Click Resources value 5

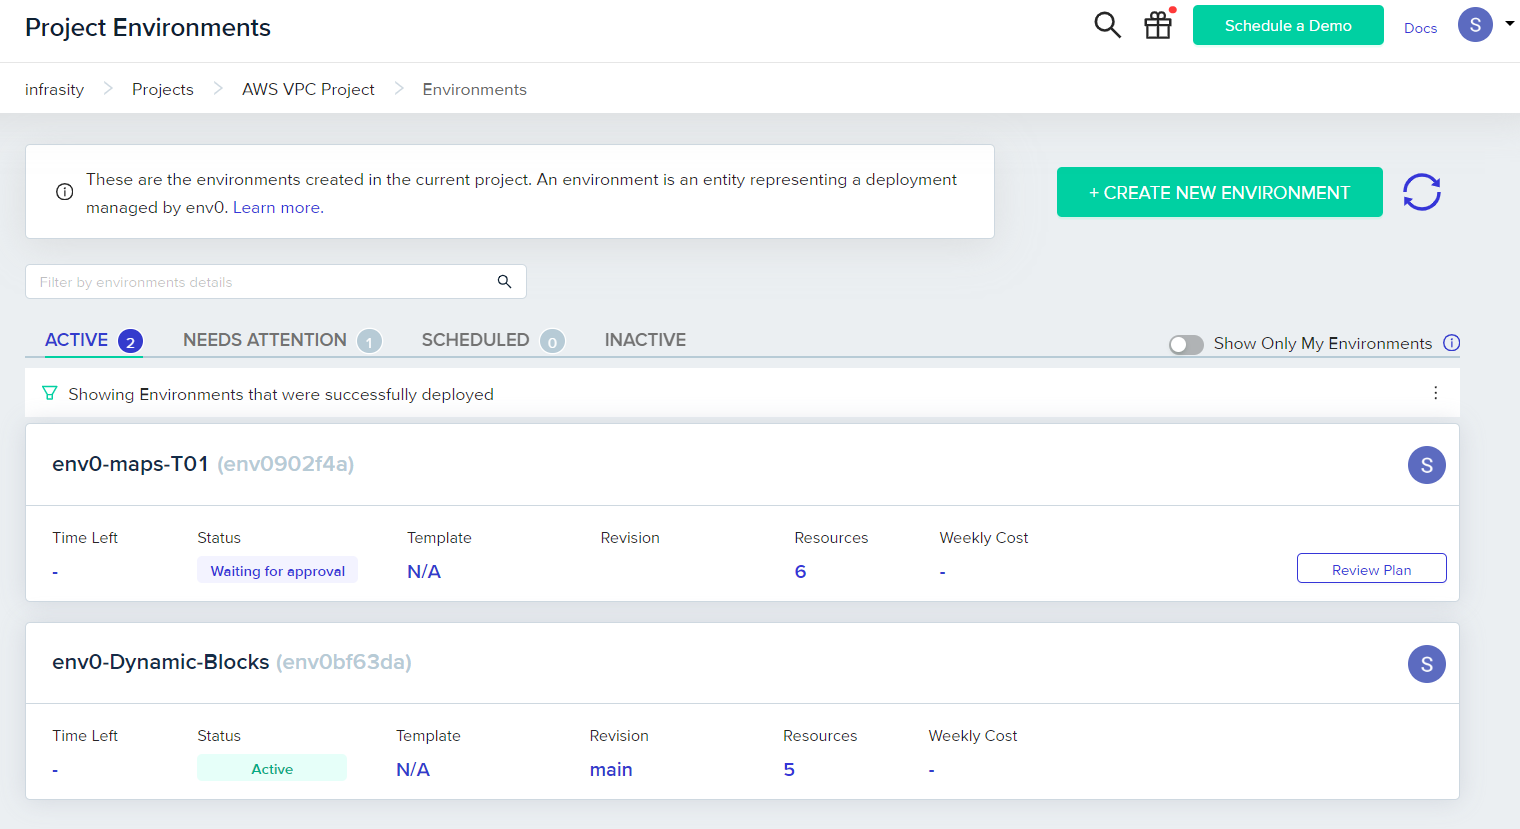tap(789, 769)
